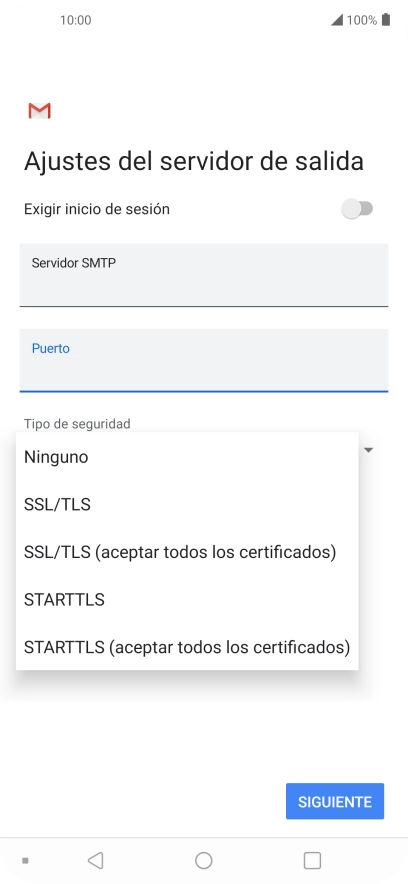Viewport: 408px width, 884px height.
Task: Tap the Android back navigation triangle
Action: click(x=96, y=860)
